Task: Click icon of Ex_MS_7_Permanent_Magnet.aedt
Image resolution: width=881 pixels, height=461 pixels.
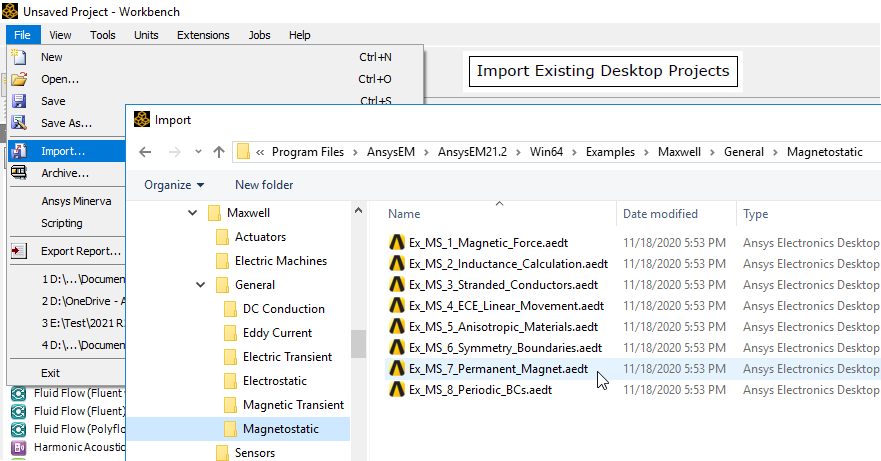Action: [x=397, y=368]
